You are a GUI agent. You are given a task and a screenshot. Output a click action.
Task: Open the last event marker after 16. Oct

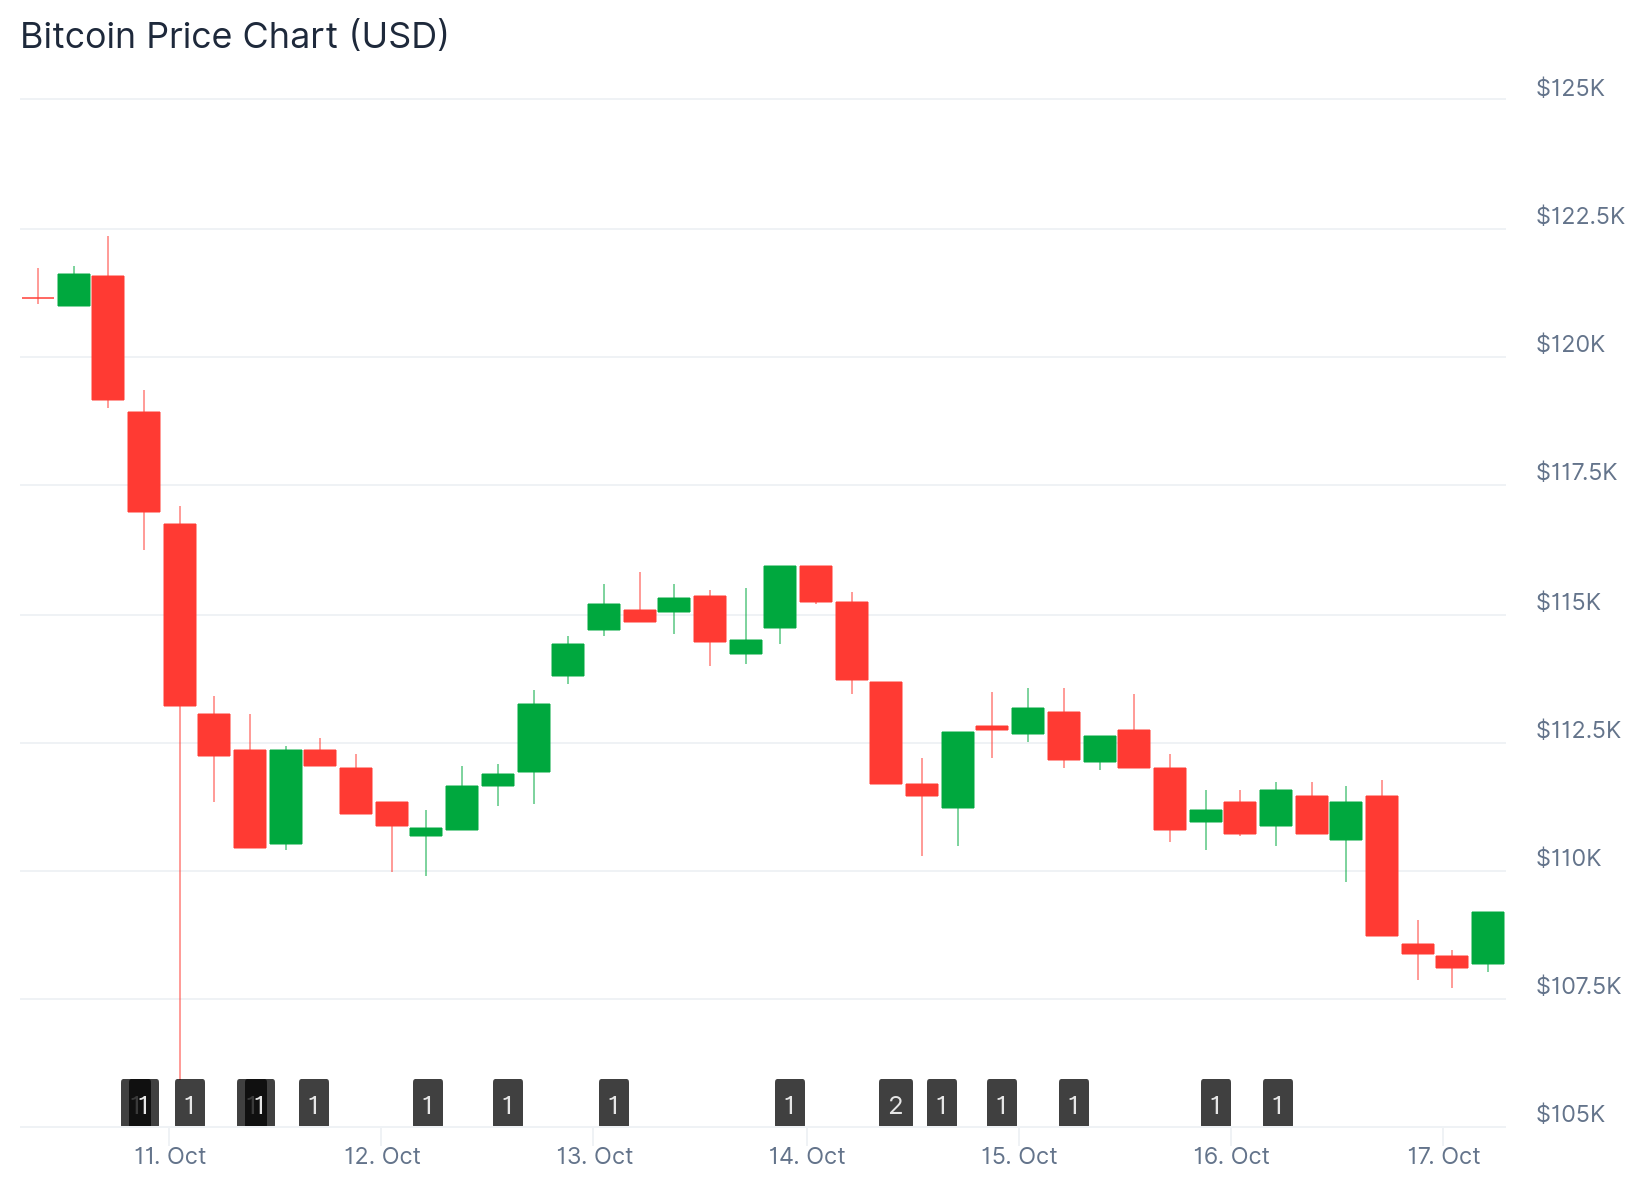click(1278, 1103)
